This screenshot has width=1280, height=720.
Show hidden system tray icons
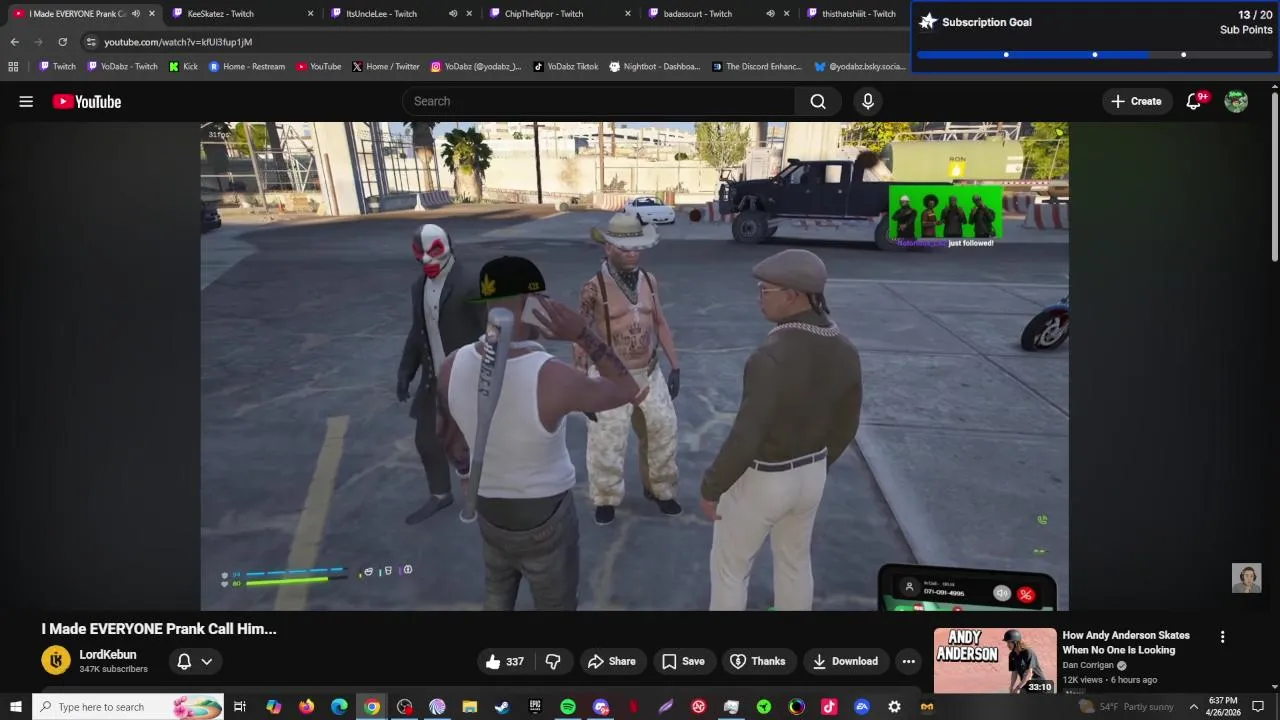[x=1193, y=707]
